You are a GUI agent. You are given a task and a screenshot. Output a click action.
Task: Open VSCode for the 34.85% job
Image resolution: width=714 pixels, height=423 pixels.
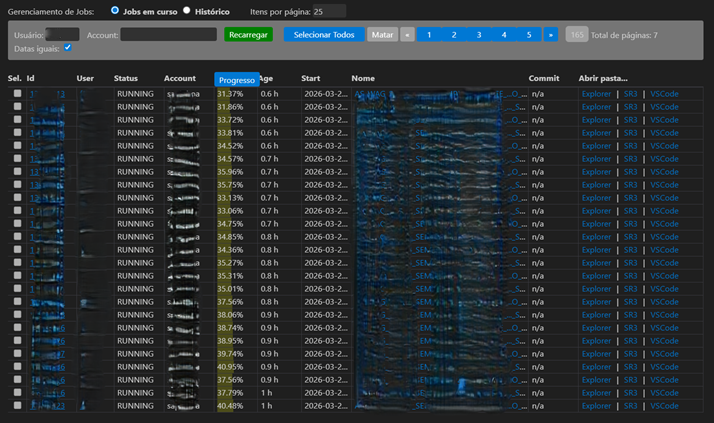pyautogui.click(x=664, y=237)
